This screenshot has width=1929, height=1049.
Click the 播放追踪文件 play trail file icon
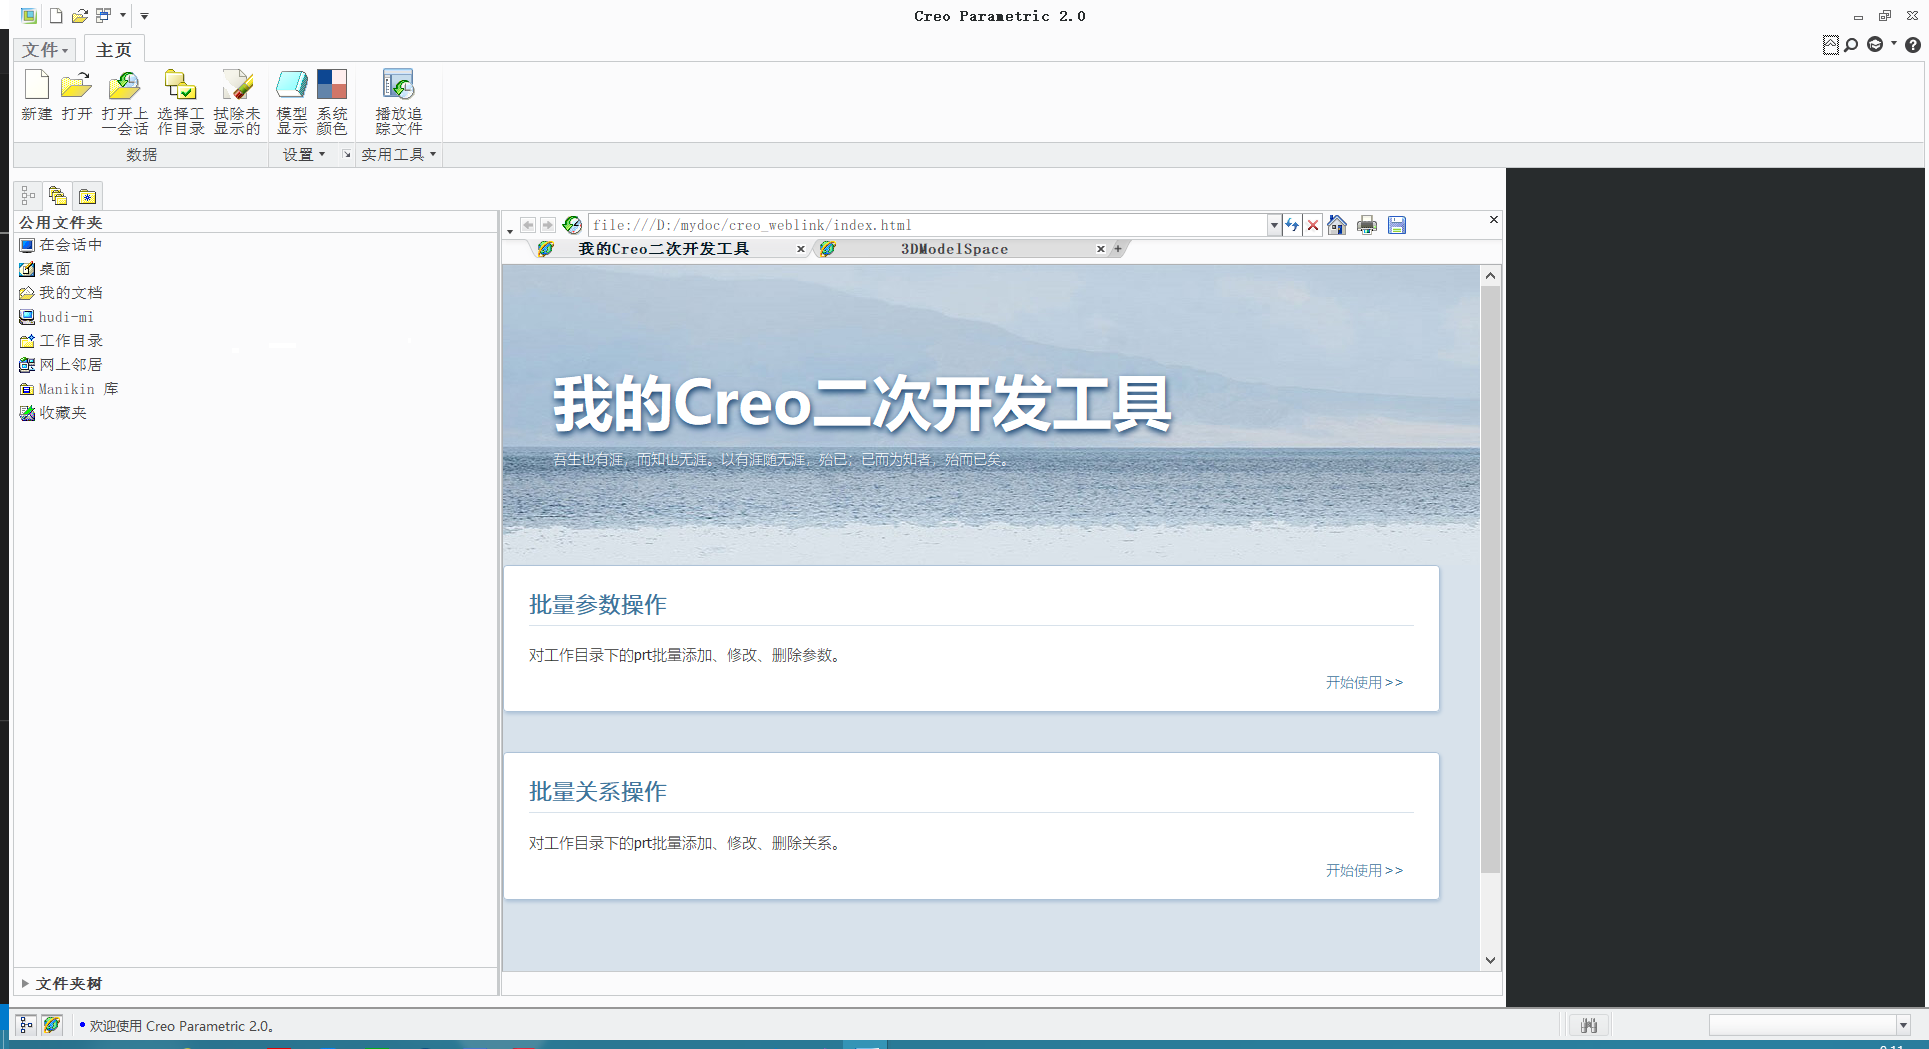click(398, 100)
